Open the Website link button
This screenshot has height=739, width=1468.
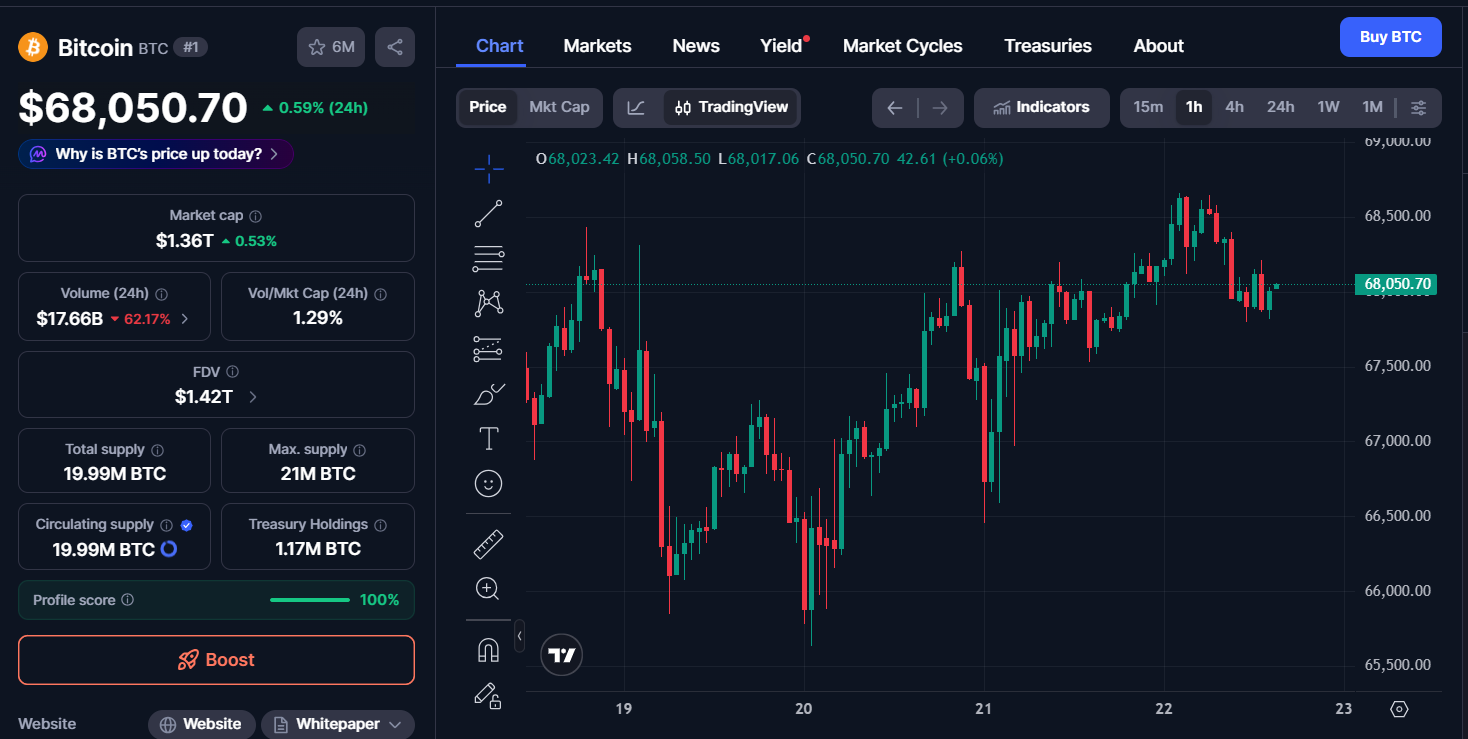pyautogui.click(x=201, y=724)
